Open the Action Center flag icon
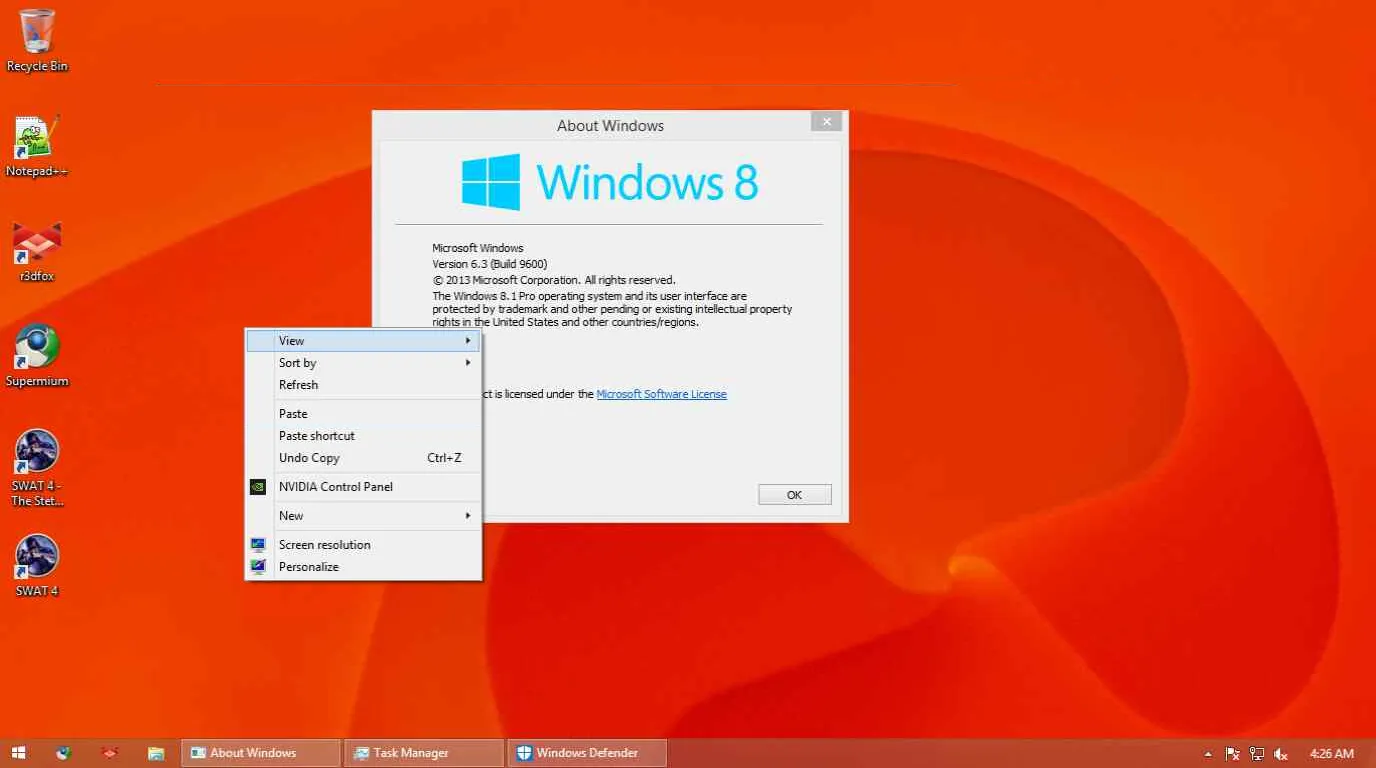Viewport: 1376px width, 768px height. (x=1233, y=754)
